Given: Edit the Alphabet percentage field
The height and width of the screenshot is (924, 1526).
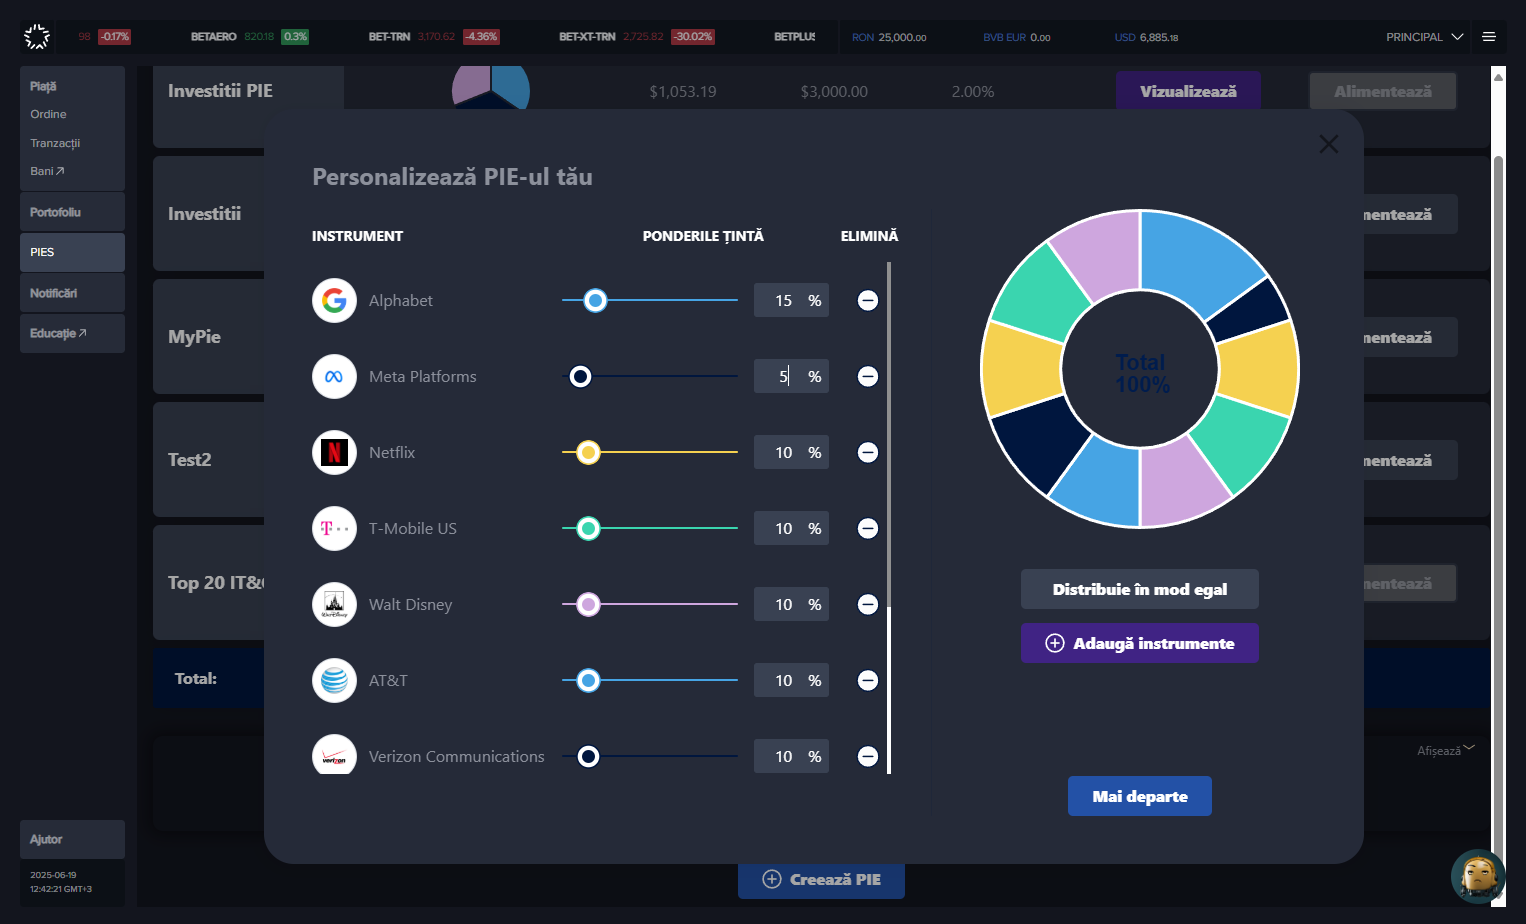Looking at the screenshot, I should tap(791, 300).
